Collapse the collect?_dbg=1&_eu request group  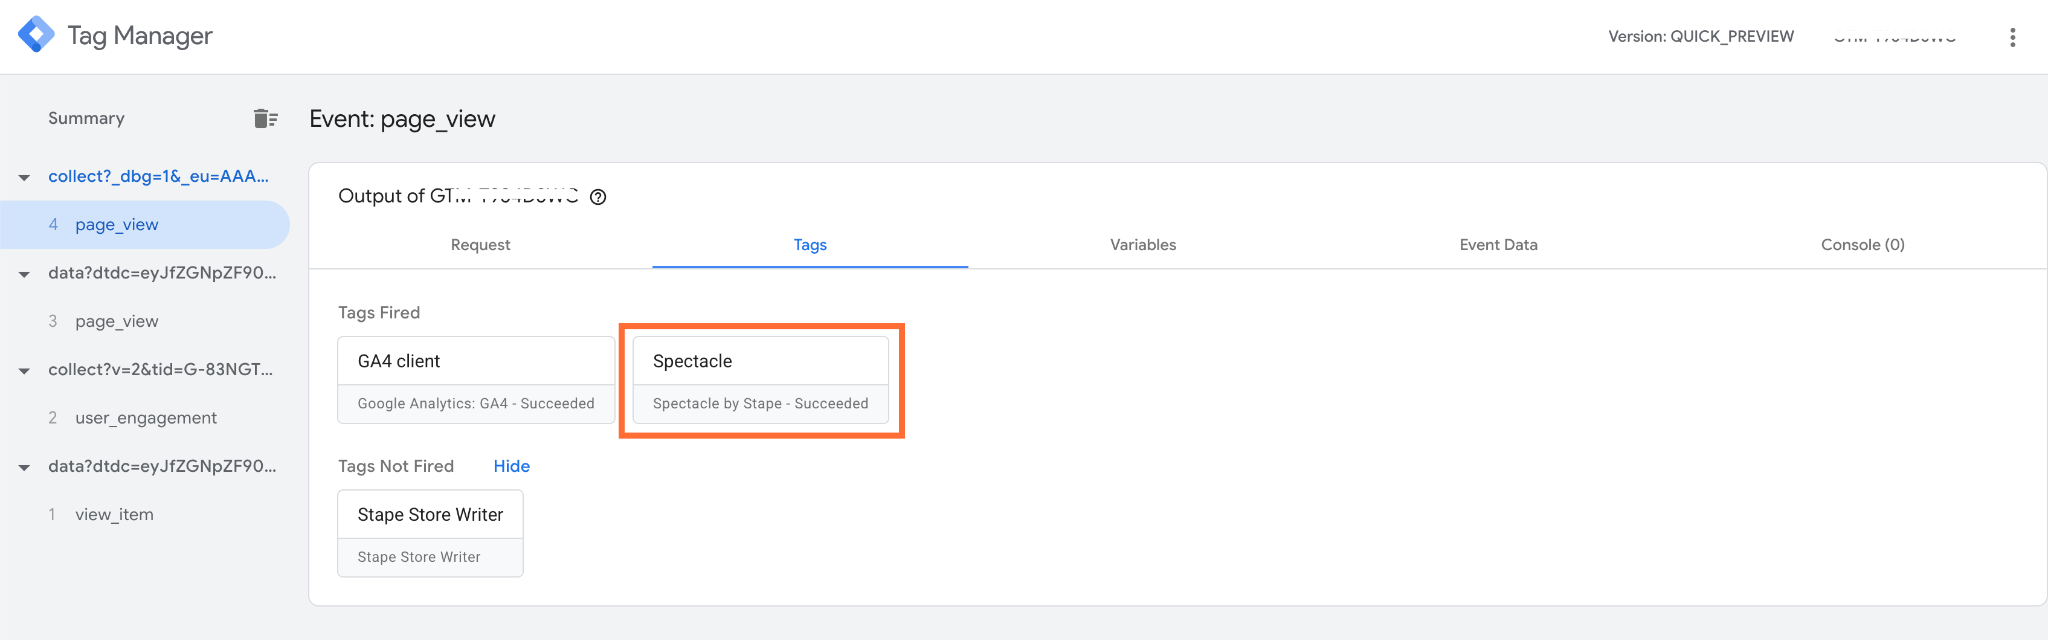click(24, 177)
